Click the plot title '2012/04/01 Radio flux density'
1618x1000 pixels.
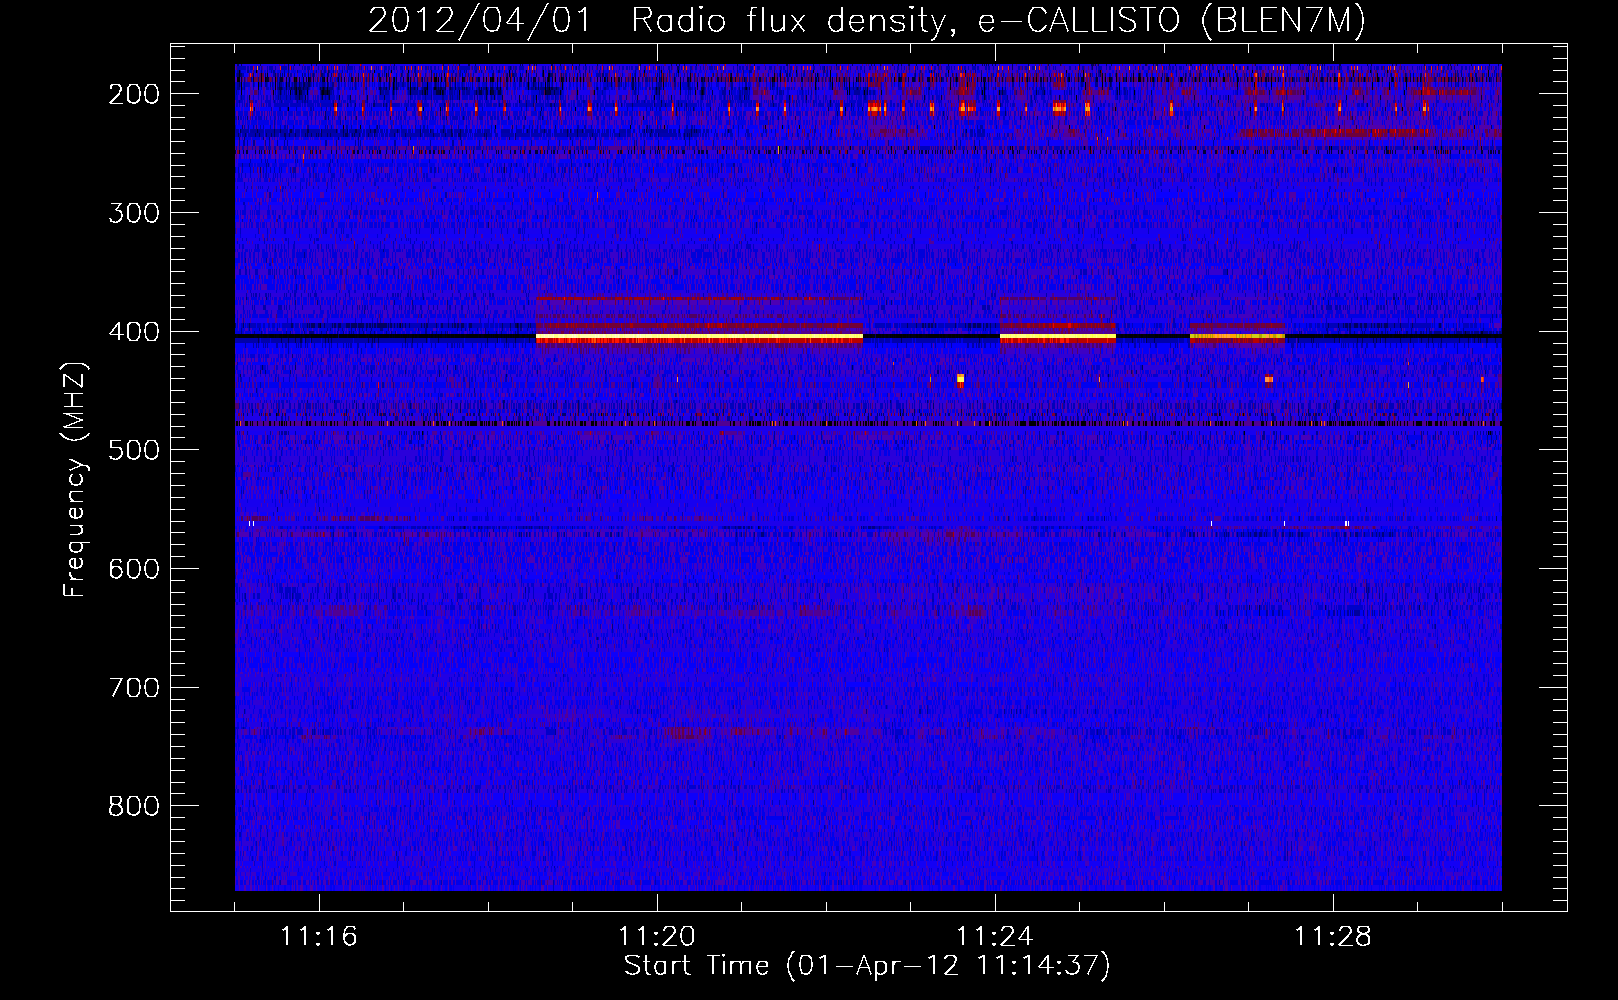[x=657, y=21]
